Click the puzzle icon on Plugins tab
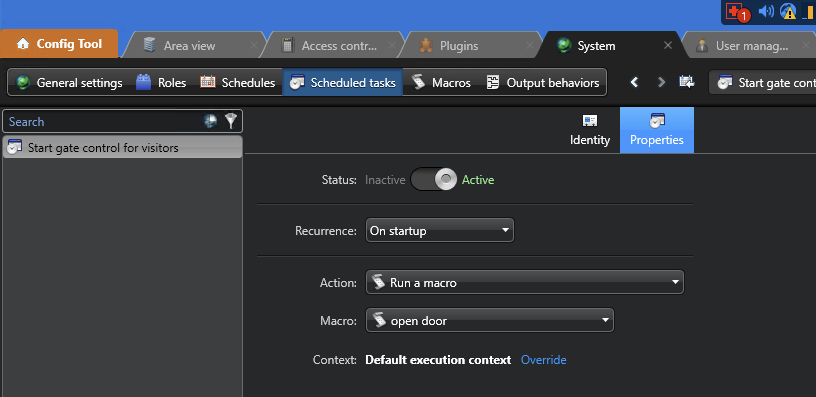The height and width of the screenshot is (397, 816). tap(426, 46)
